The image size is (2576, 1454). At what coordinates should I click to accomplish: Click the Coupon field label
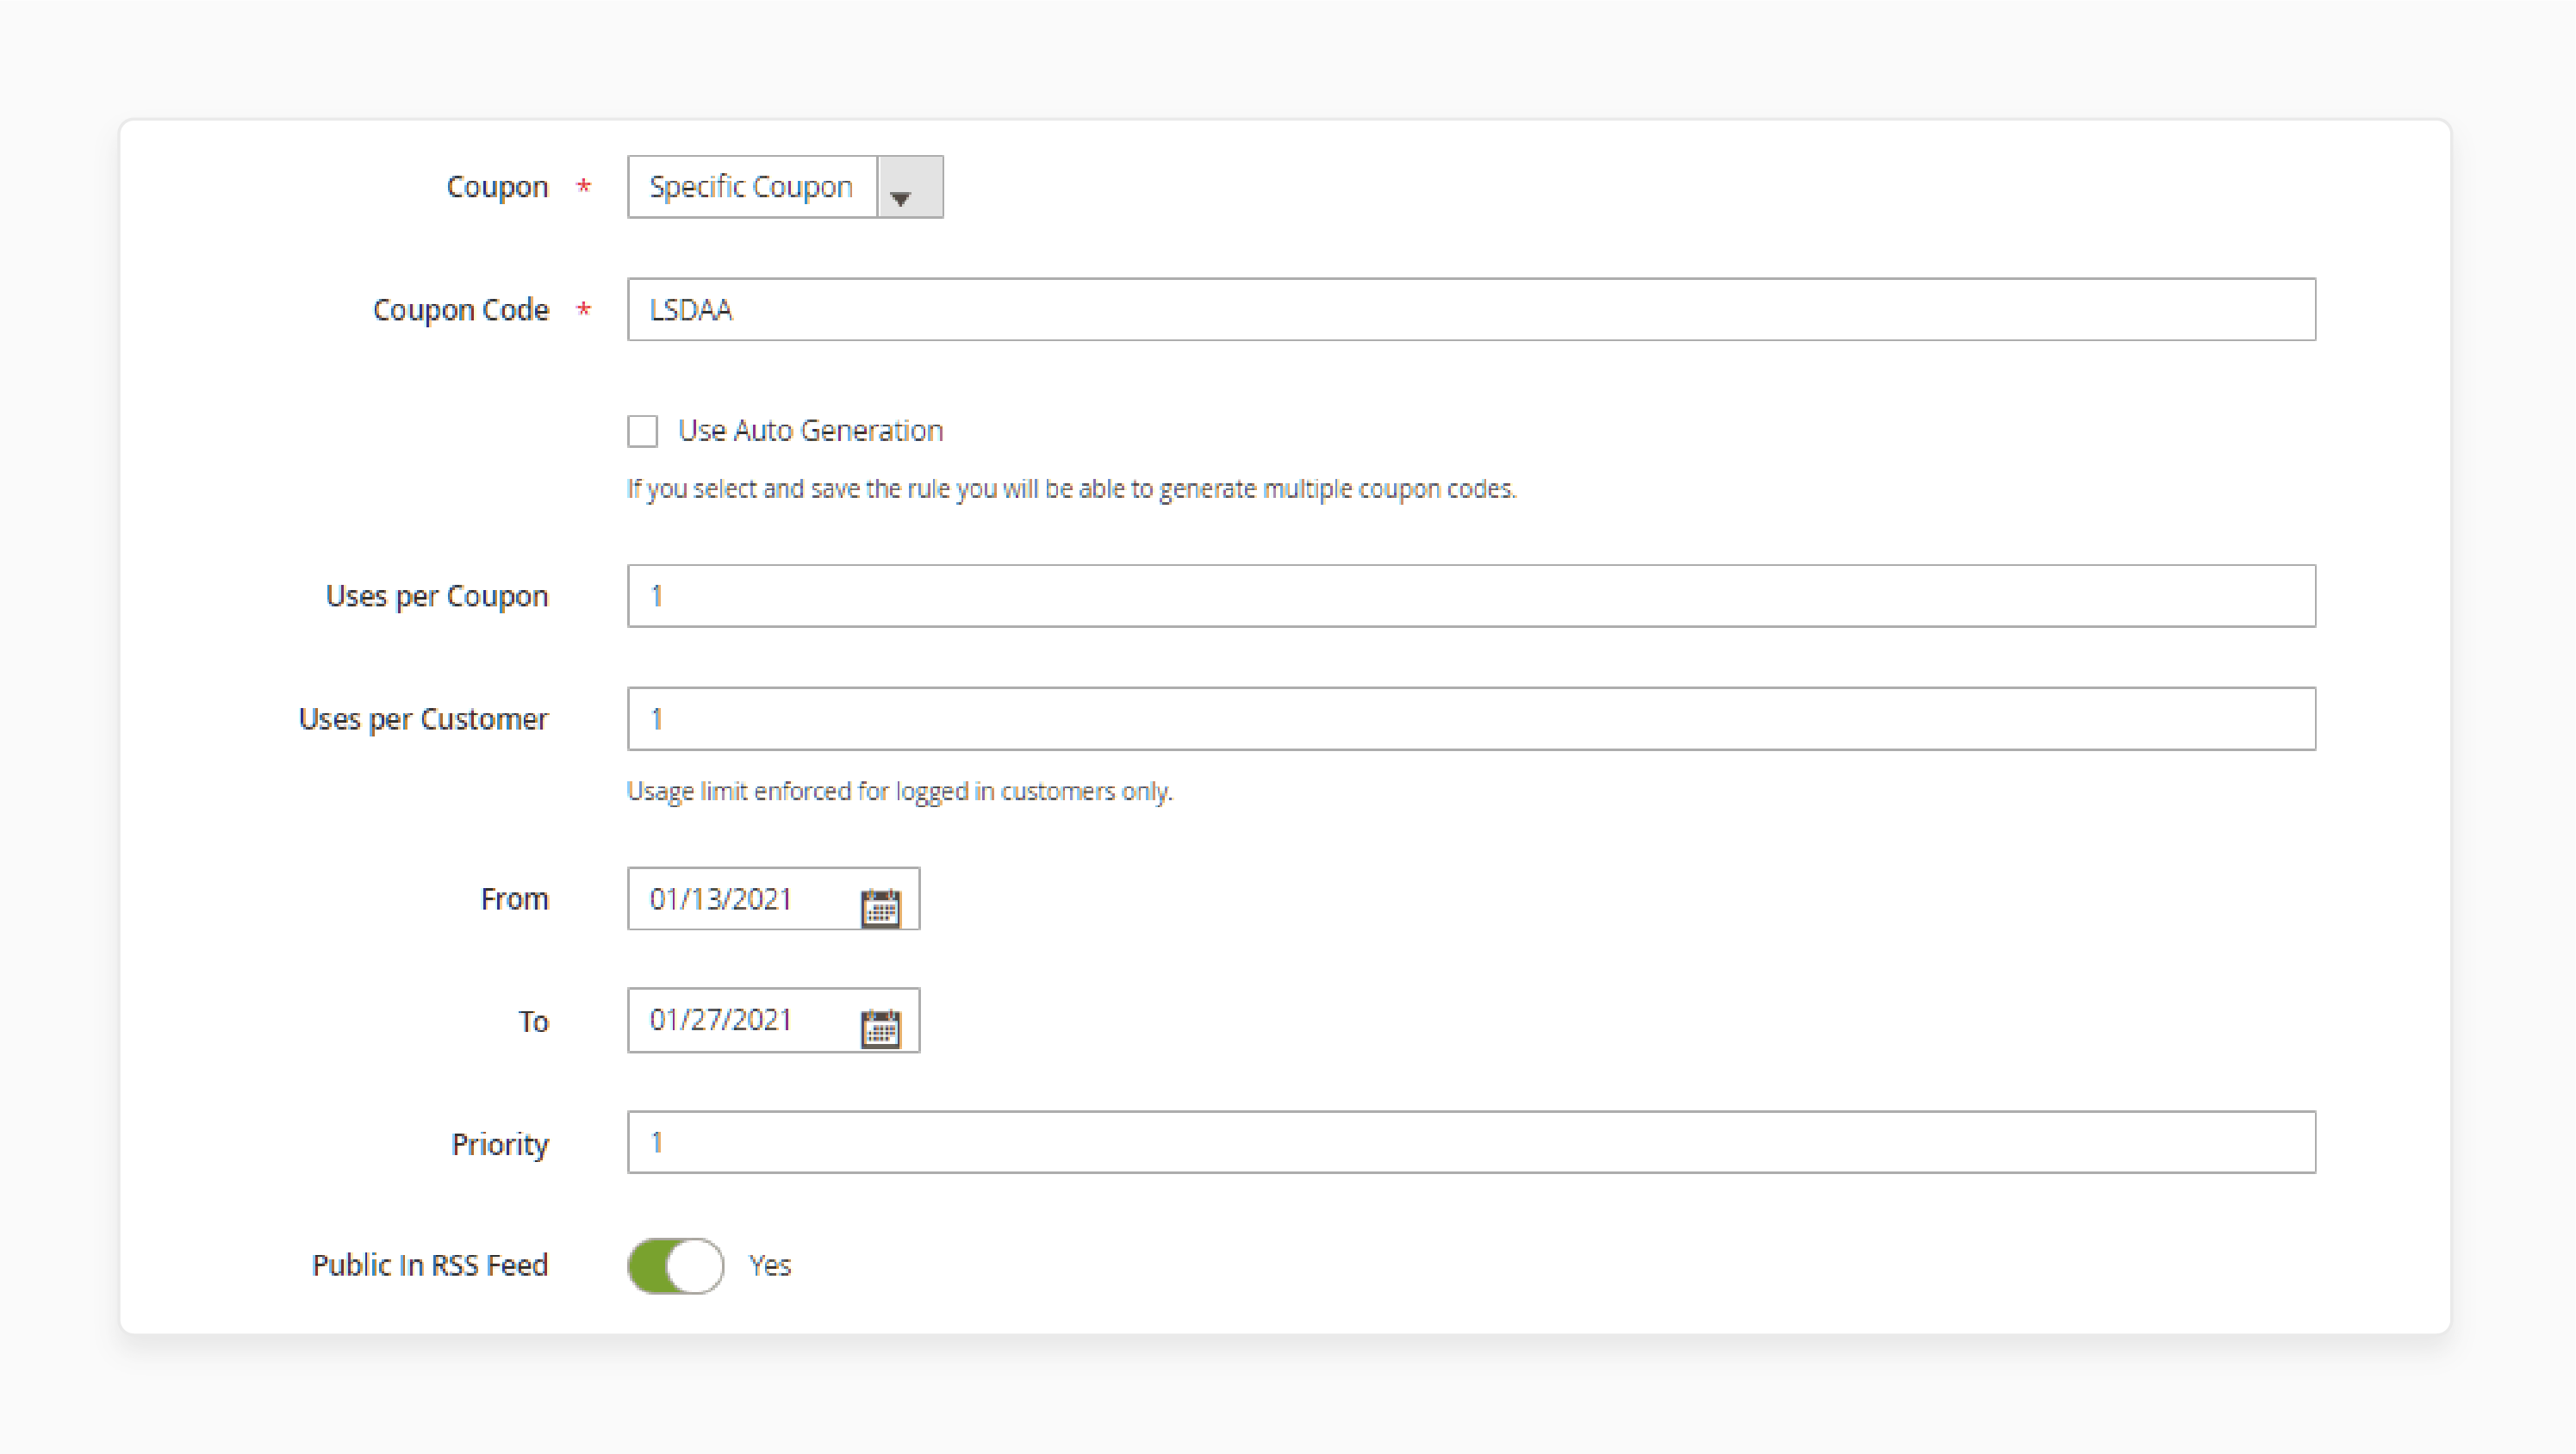click(x=497, y=187)
